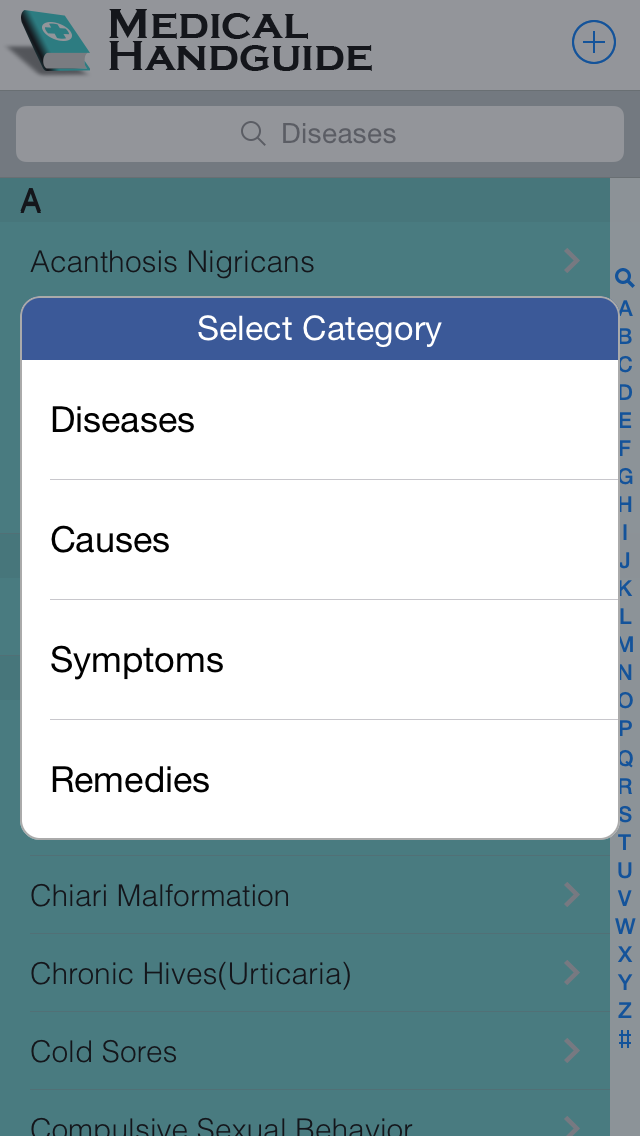
Task: Jump to letter T in index
Action: [625, 842]
